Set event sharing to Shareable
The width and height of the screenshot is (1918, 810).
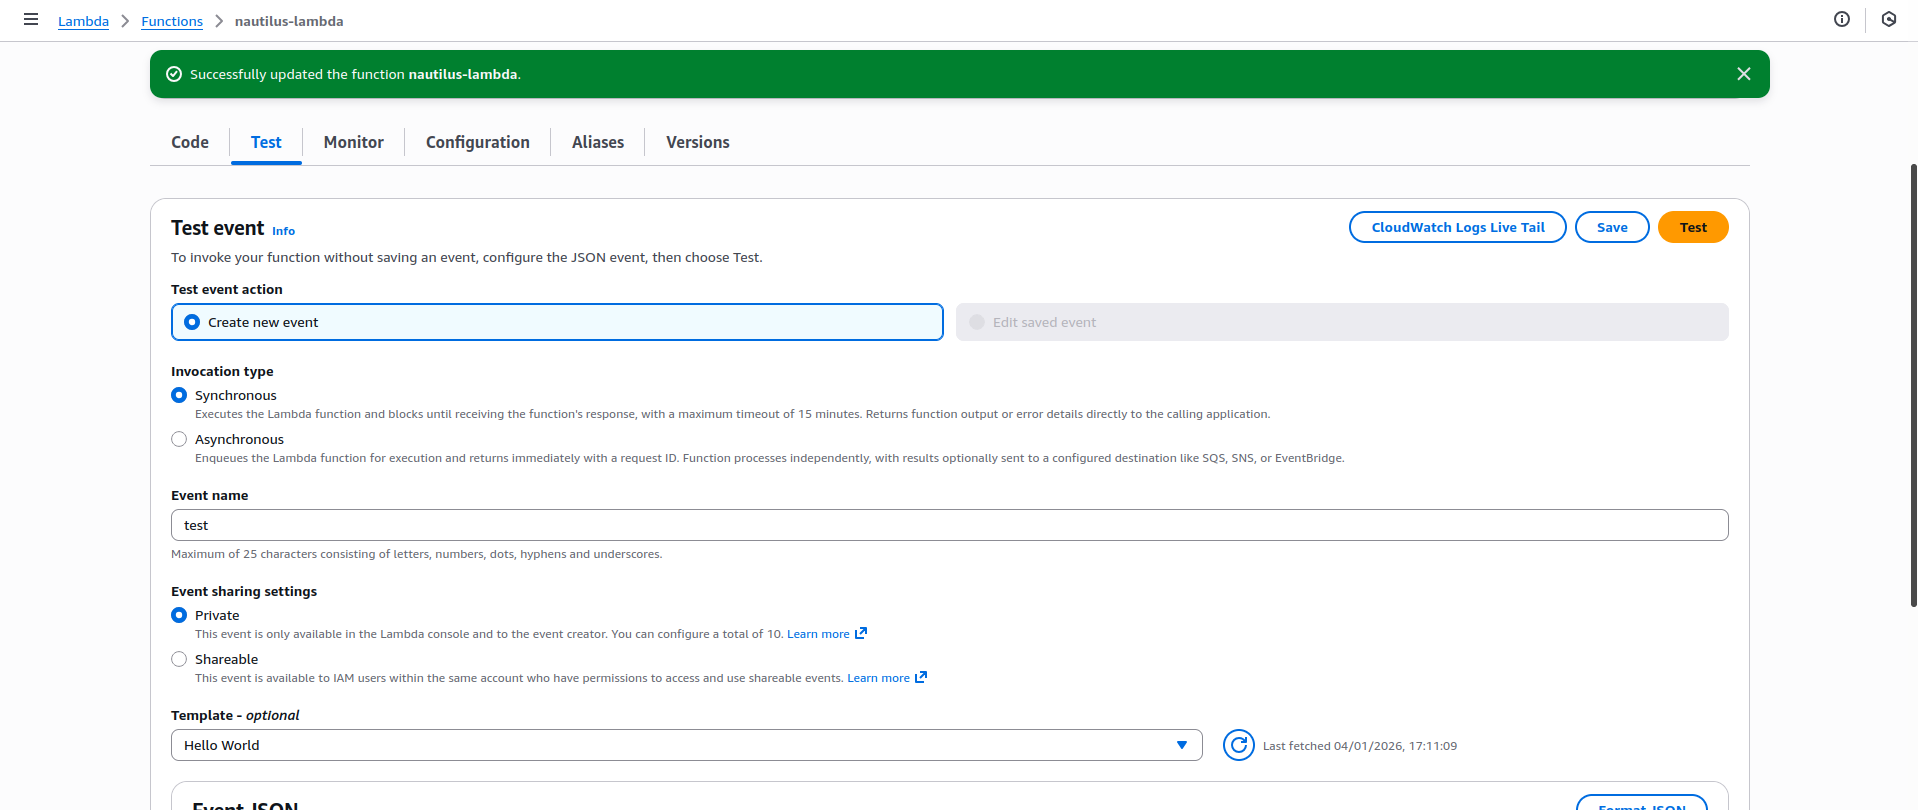pyautogui.click(x=179, y=659)
